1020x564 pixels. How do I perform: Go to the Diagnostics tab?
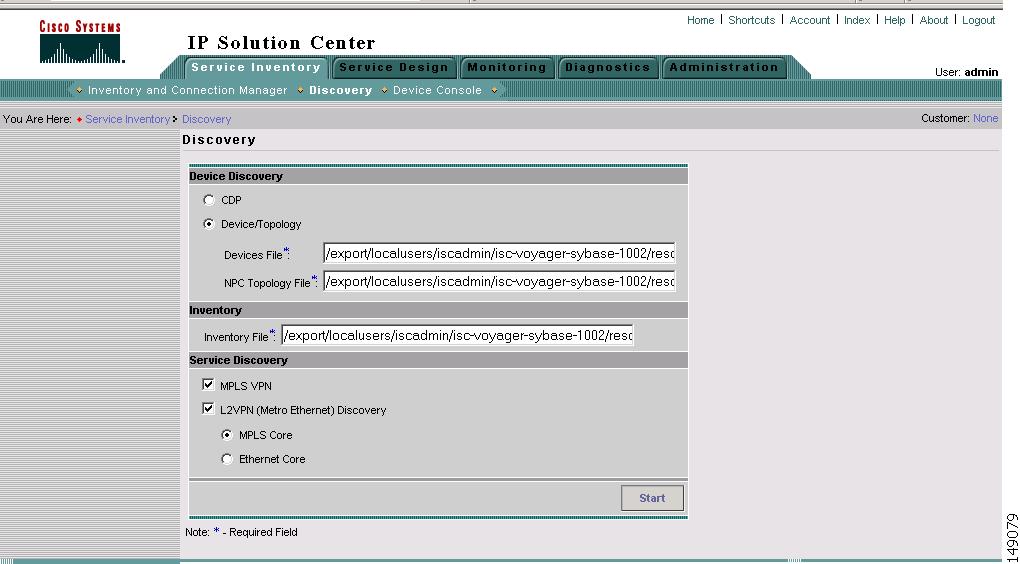(x=608, y=68)
